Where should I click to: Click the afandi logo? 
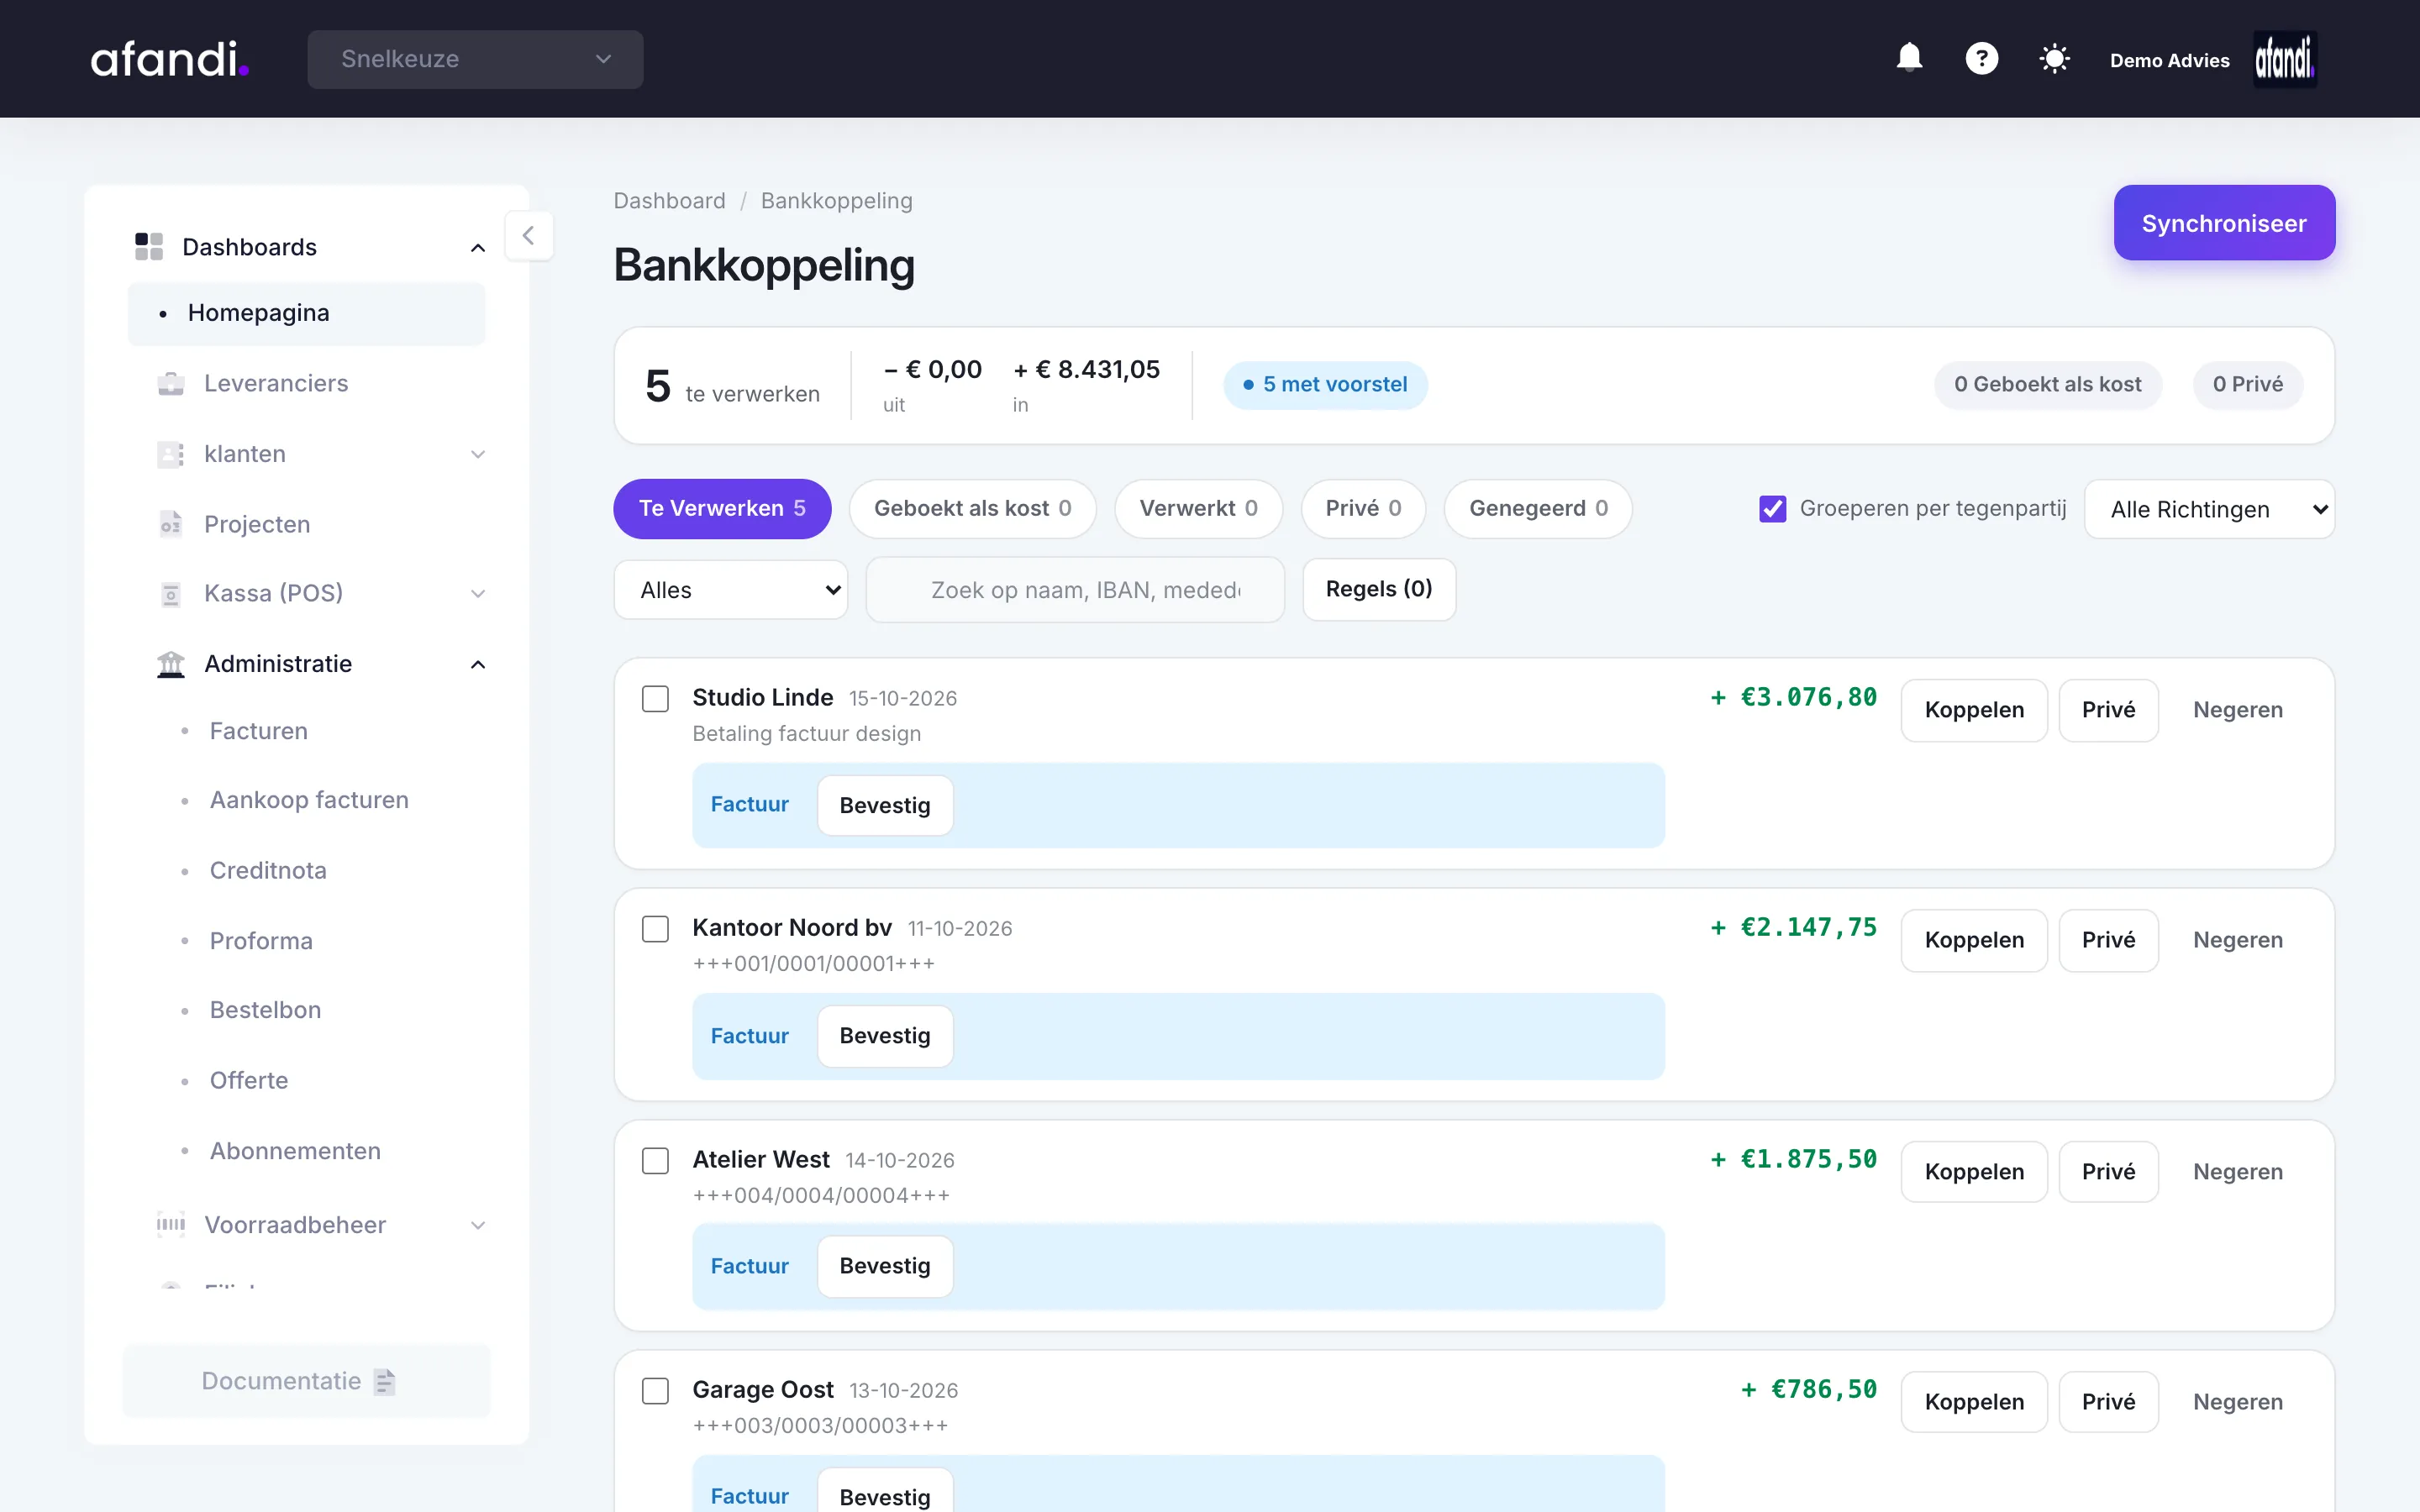point(170,59)
